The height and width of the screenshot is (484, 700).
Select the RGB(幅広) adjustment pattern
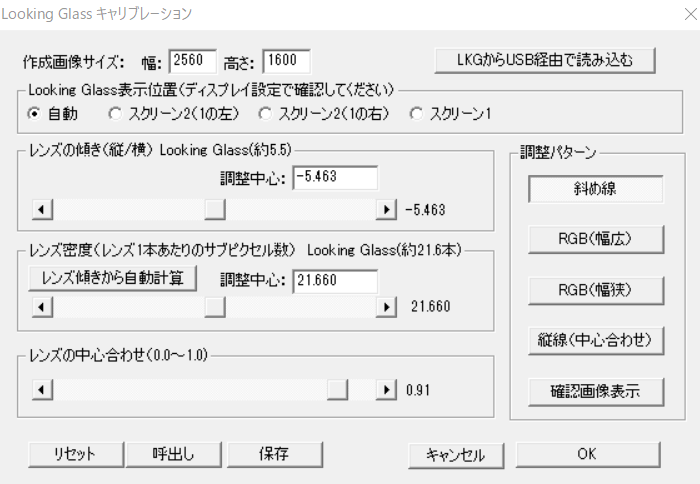(596, 239)
